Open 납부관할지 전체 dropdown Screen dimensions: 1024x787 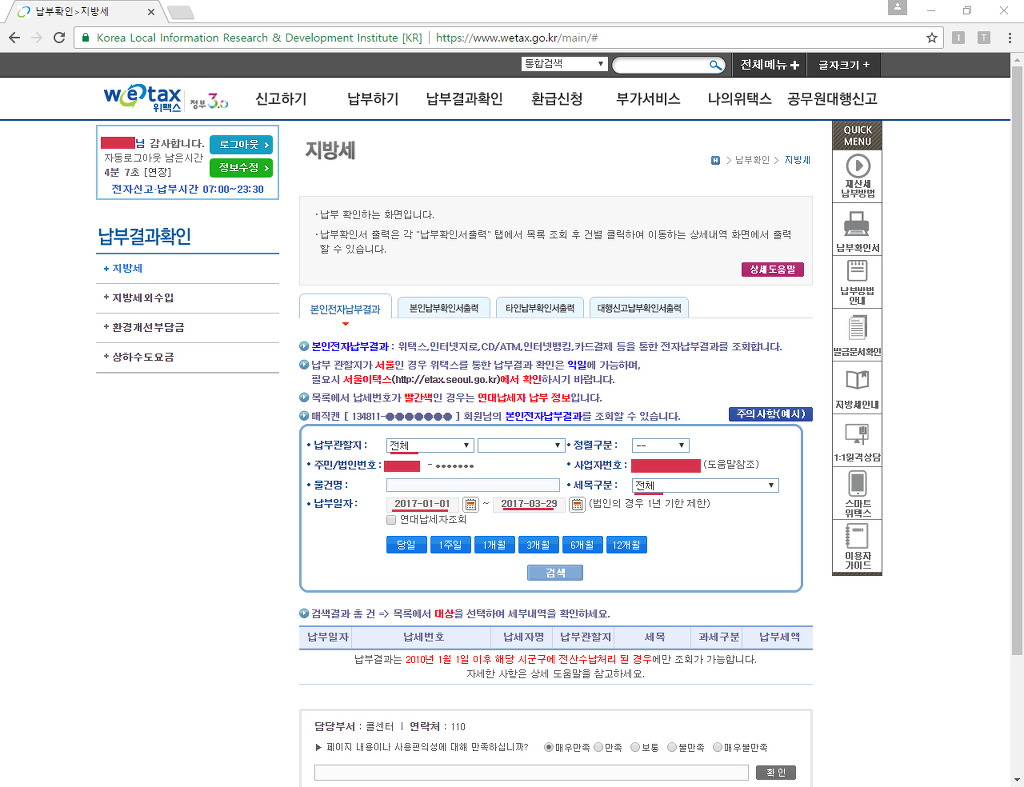(x=429, y=445)
